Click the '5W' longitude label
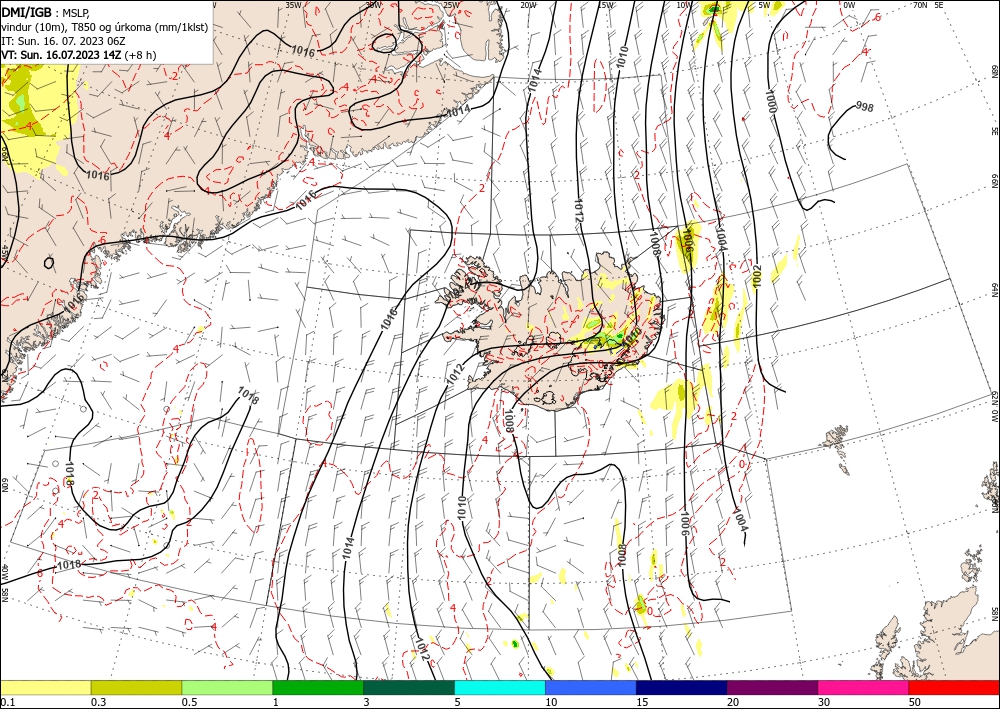 pyautogui.click(x=764, y=5)
